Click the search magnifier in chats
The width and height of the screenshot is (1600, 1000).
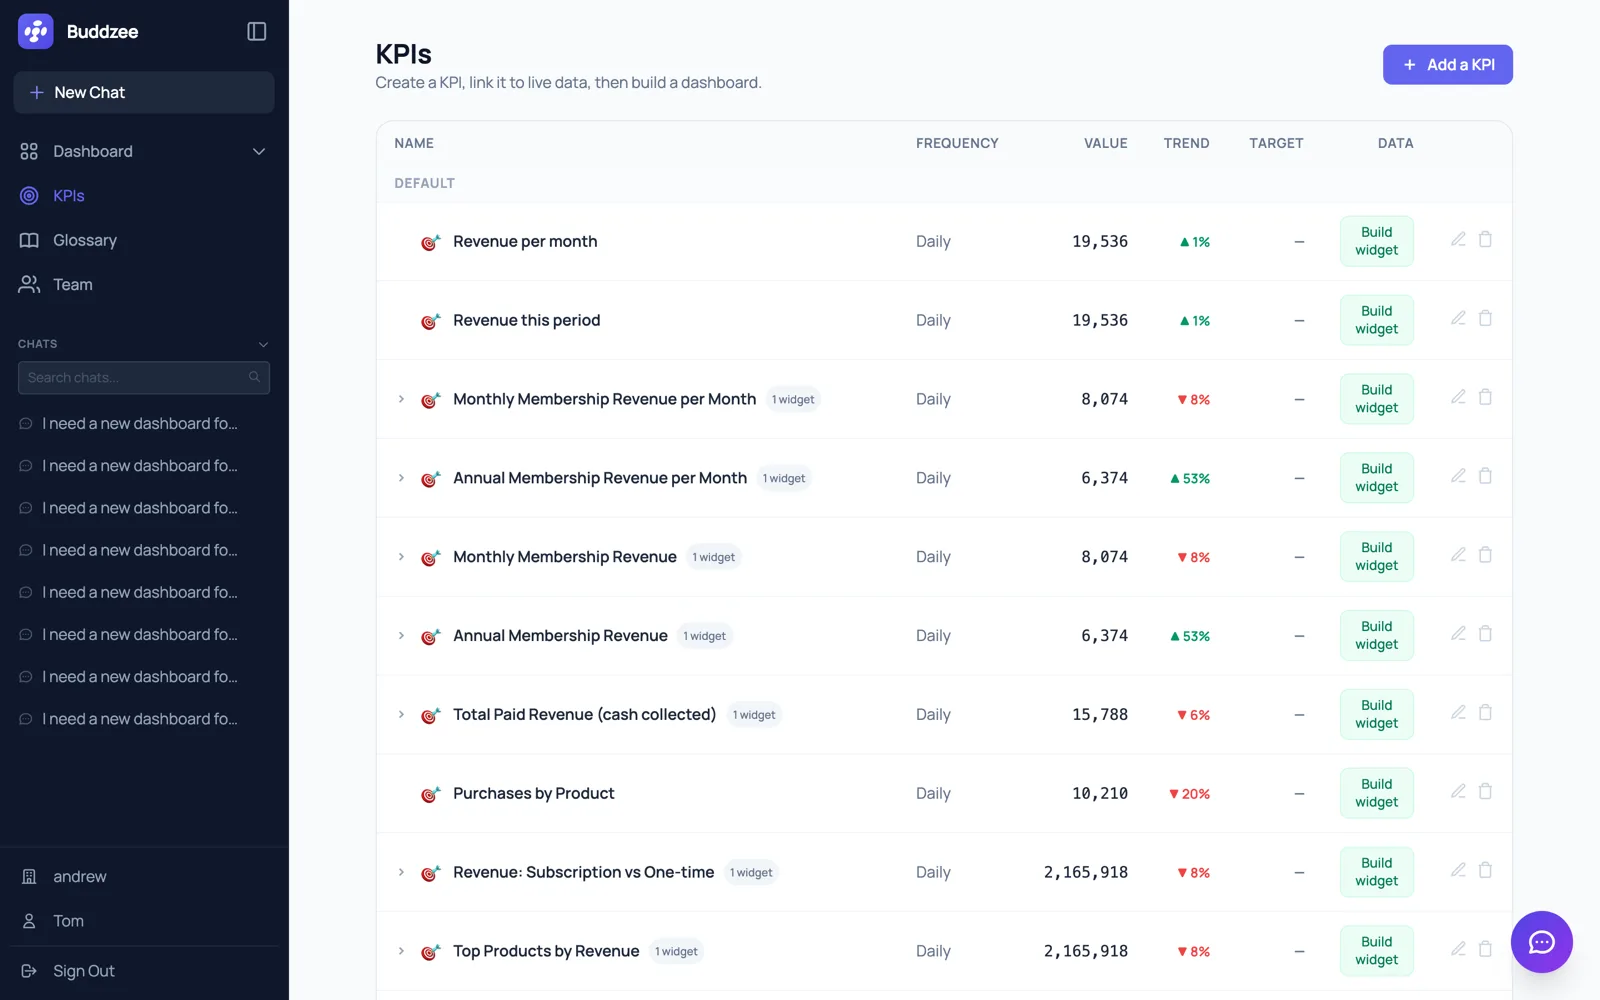(x=254, y=377)
